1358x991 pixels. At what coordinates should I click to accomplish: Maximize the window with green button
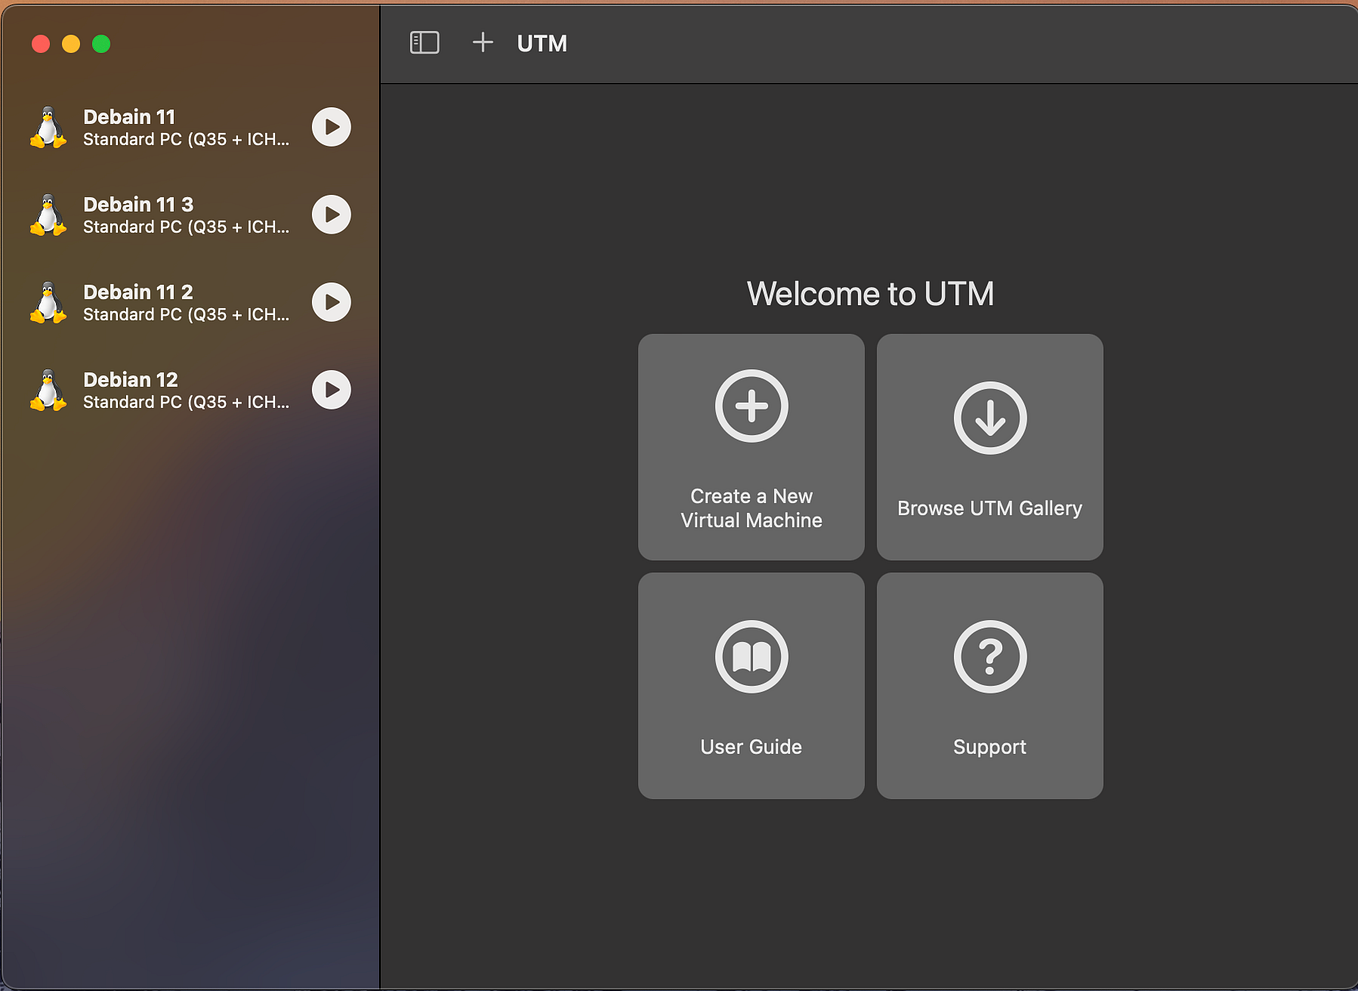(x=101, y=44)
